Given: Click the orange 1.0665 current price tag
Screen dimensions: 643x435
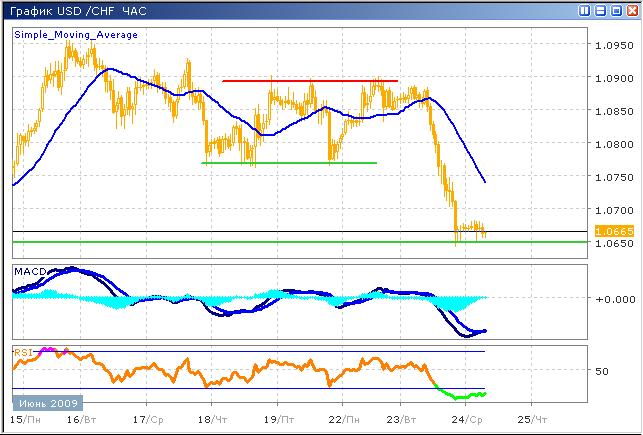Looking at the screenshot, I should coord(611,231).
